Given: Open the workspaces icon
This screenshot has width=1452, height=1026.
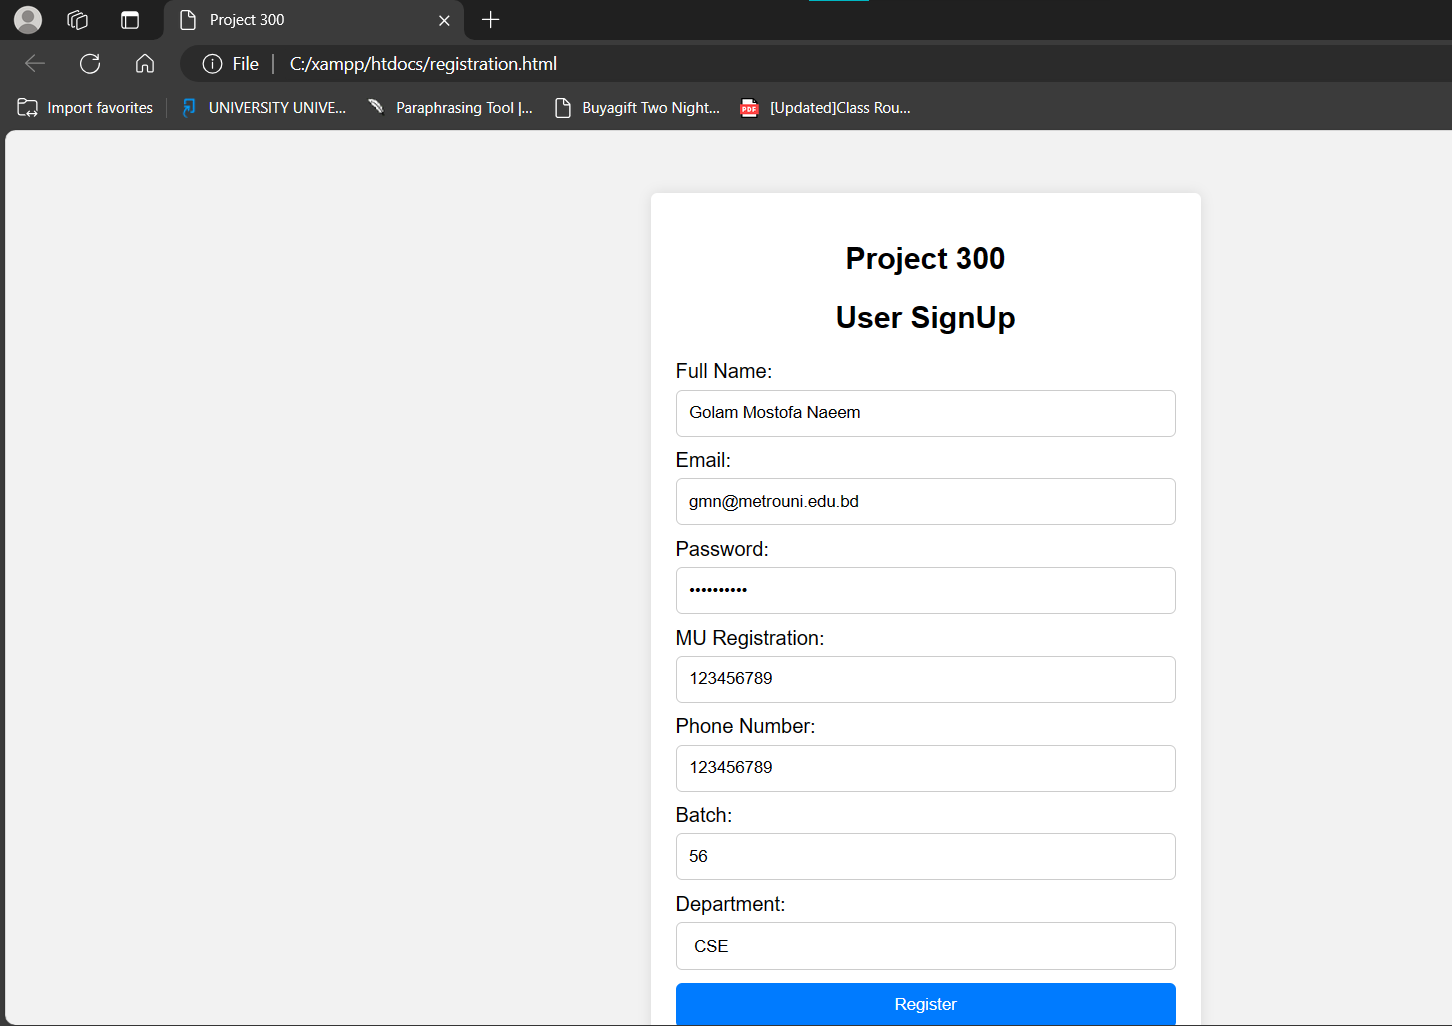Looking at the screenshot, I should pos(78,20).
